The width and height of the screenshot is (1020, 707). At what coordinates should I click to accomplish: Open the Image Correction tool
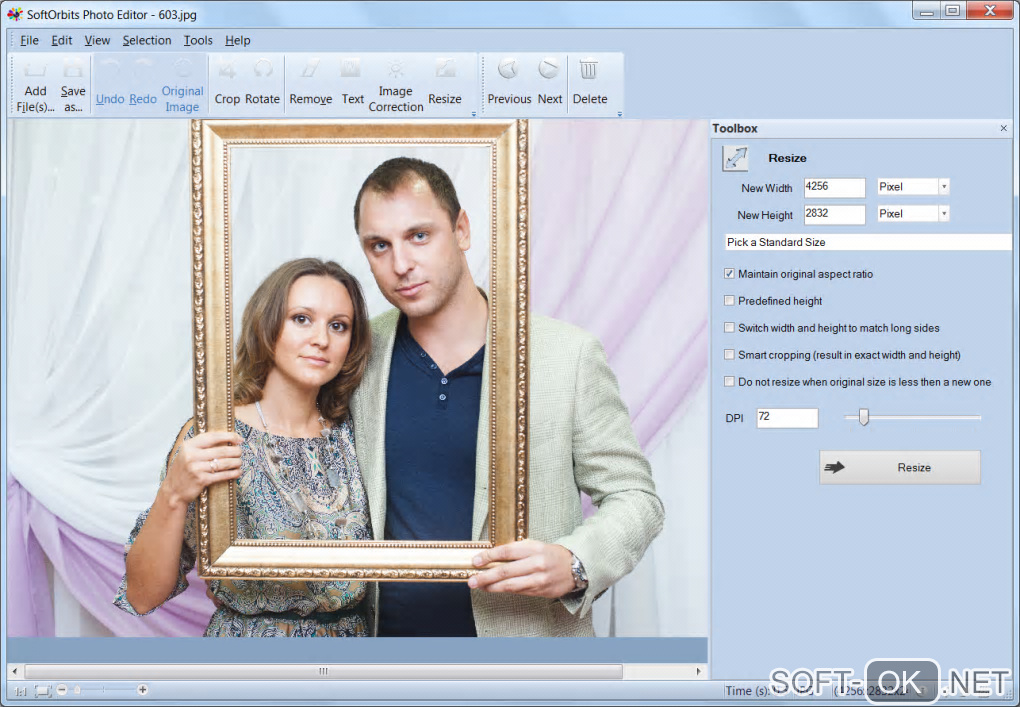(x=396, y=86)
